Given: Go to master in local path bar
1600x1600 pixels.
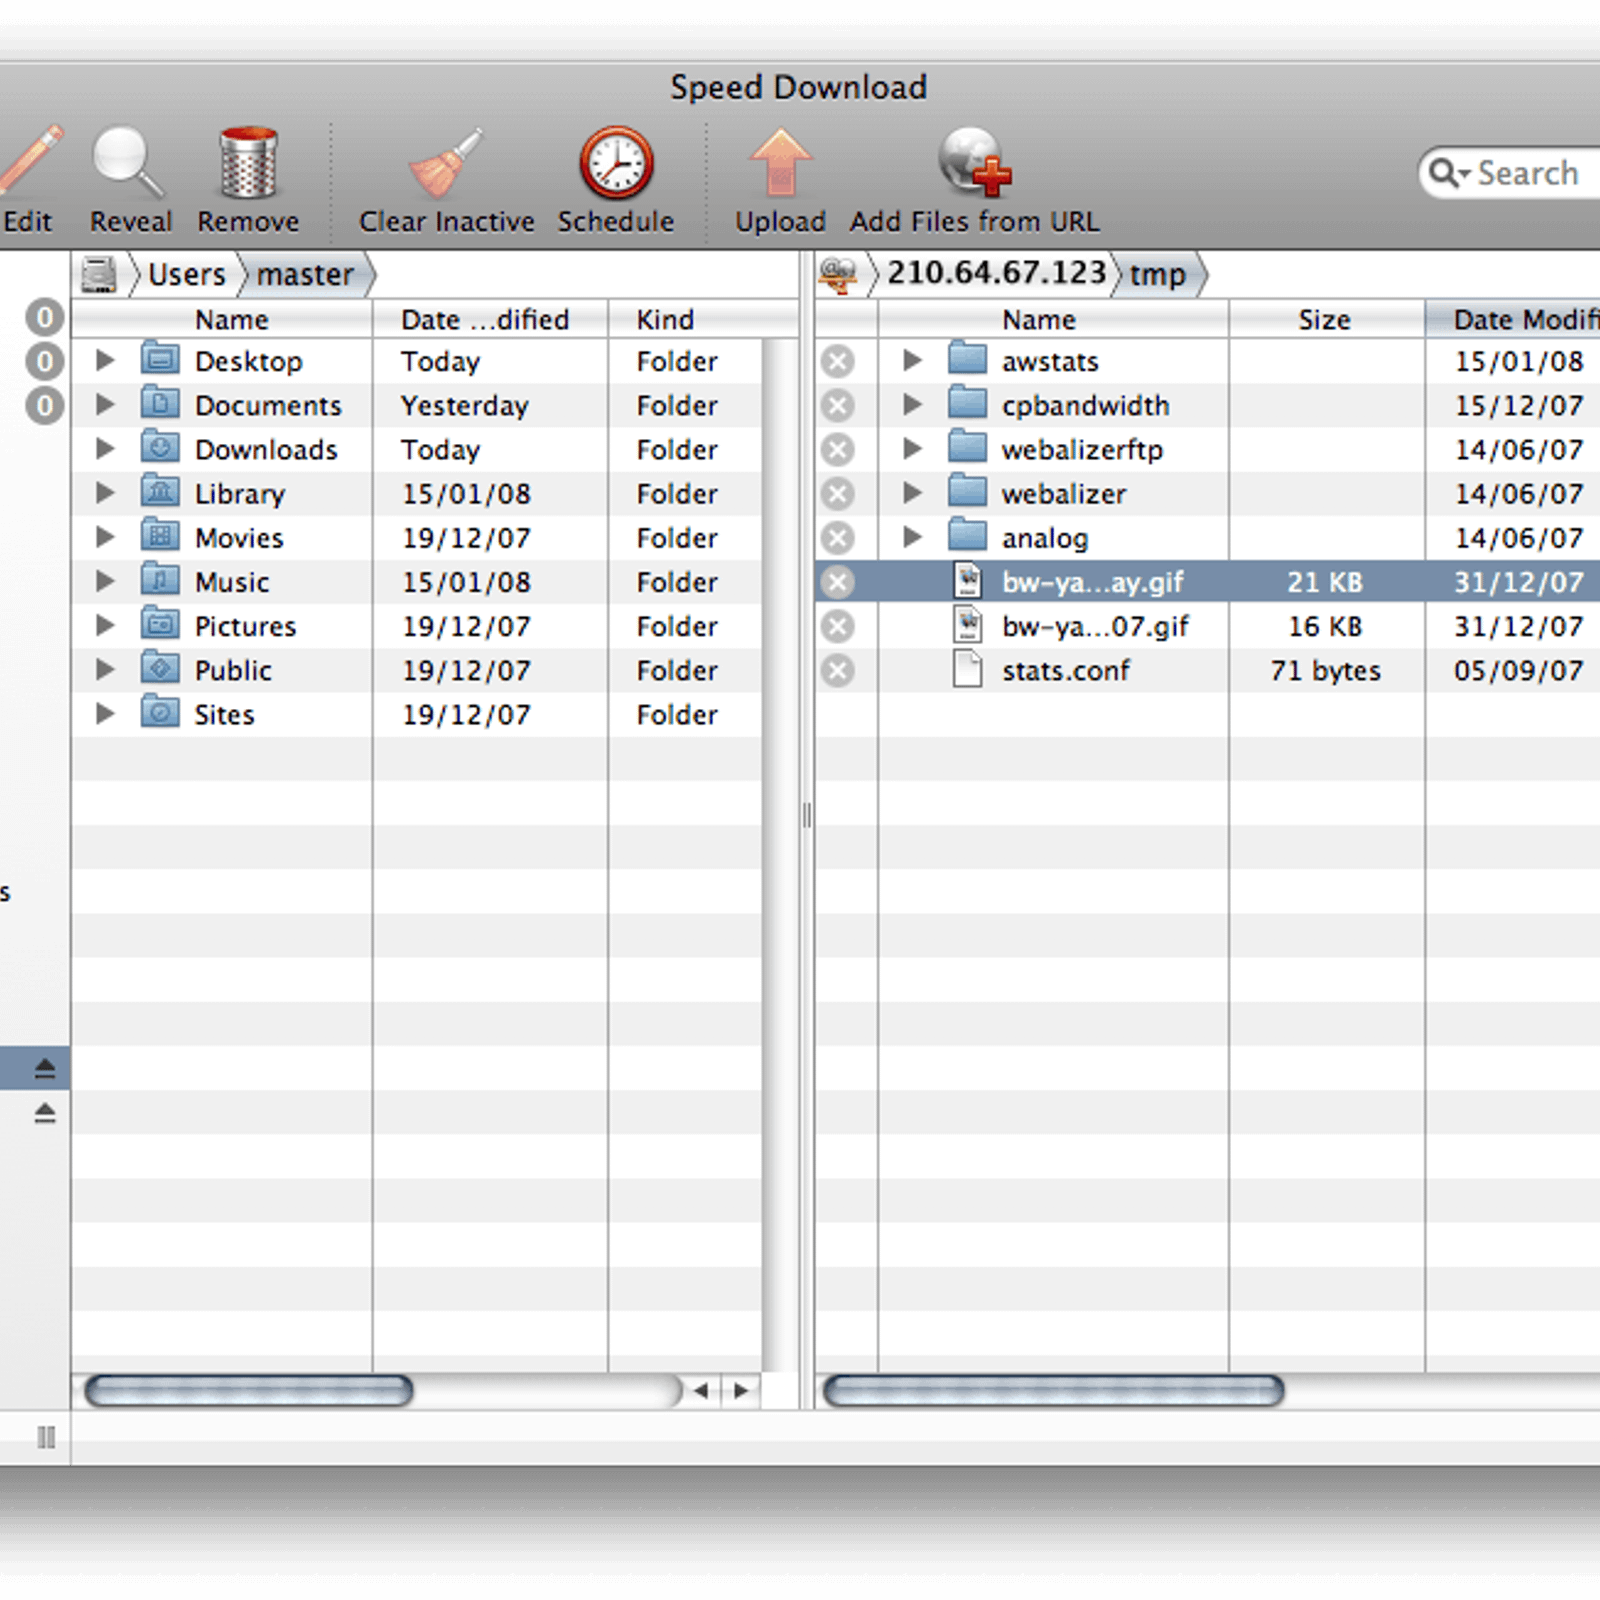Looking at the screenshot, I should (x=305, y=274).
